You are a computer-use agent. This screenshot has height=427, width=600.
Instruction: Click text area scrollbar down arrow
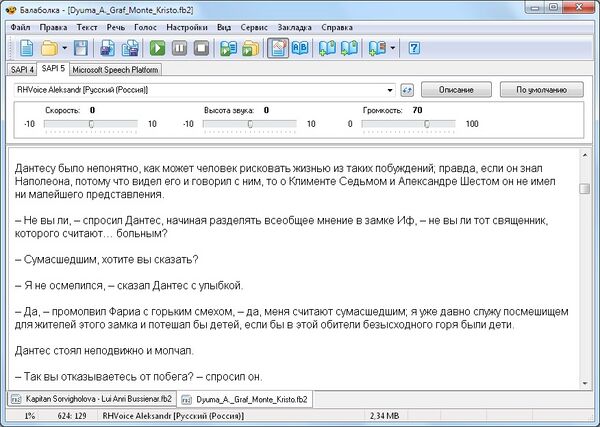pyautogui.click(x=584, y=383)
